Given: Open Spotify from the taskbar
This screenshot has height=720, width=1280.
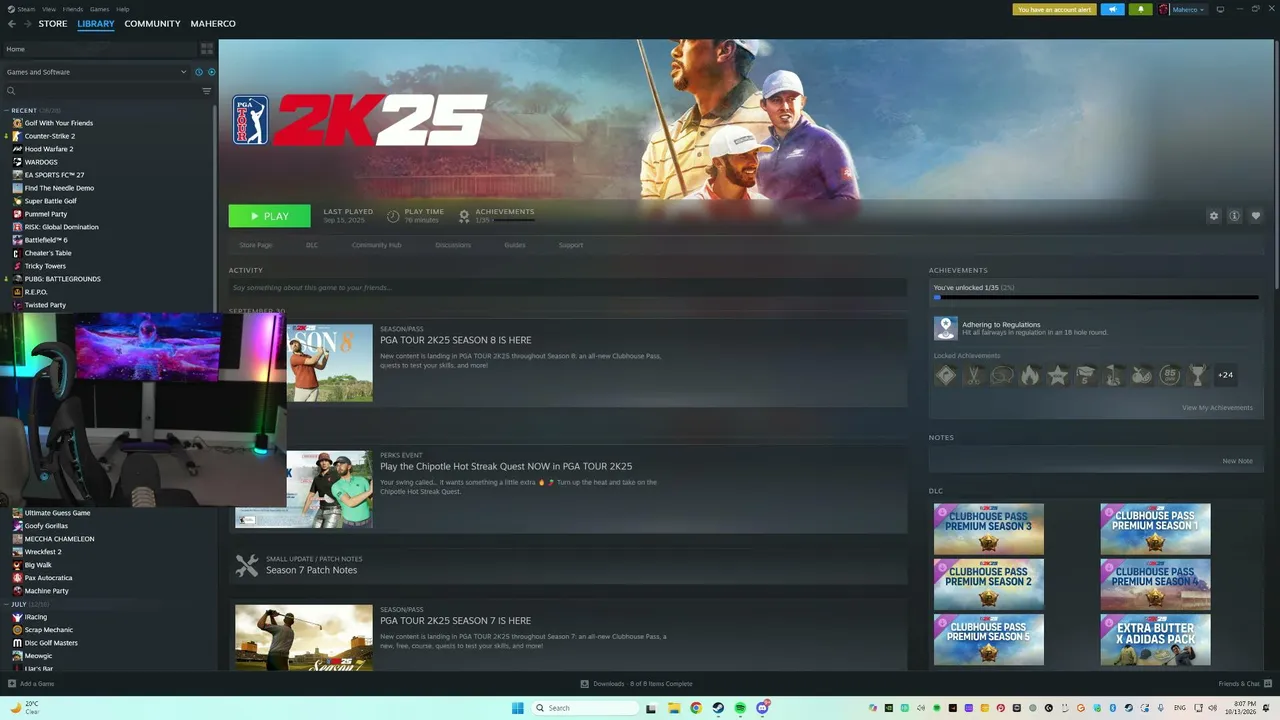Looking at the screenshot, I should [740, 708].
